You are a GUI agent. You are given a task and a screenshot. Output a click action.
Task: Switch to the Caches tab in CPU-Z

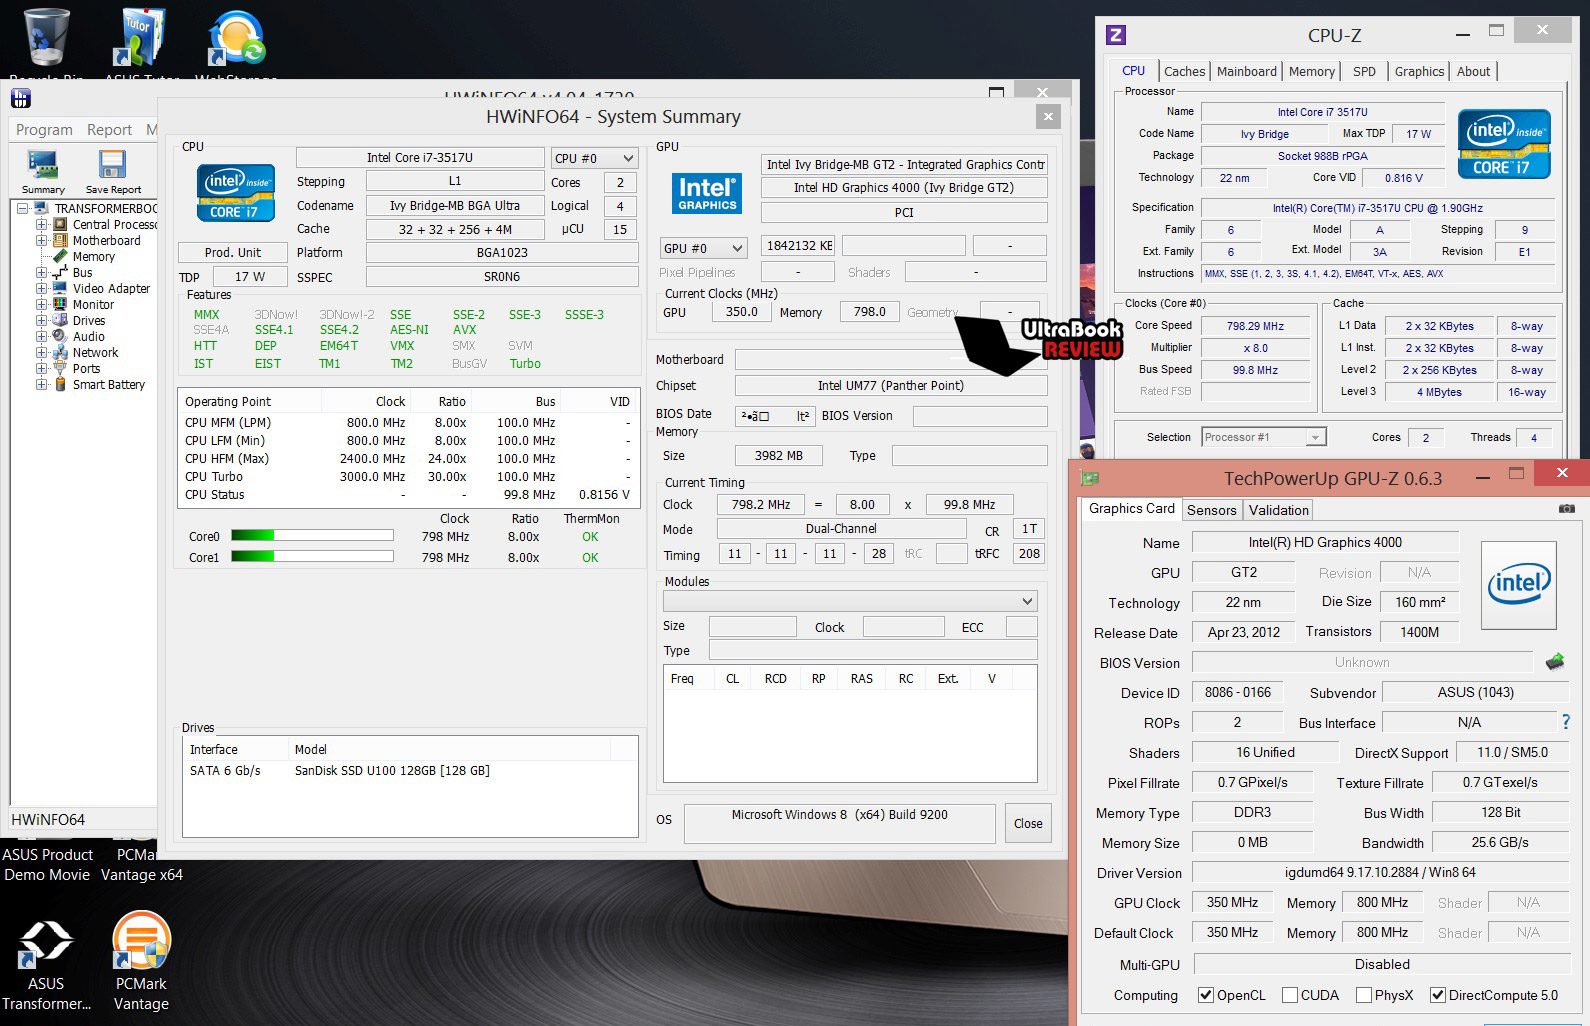click(x=1184, y=71)
